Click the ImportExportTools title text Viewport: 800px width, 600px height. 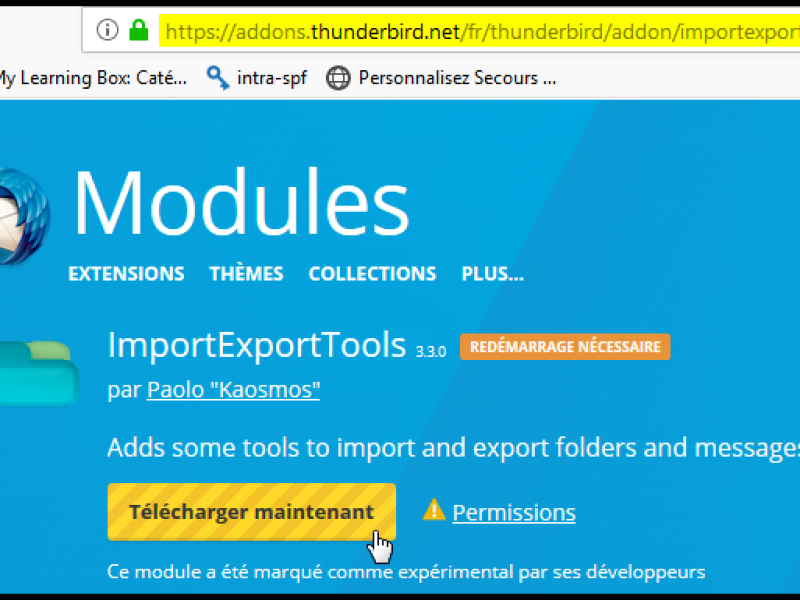click(x=257, y=345)
